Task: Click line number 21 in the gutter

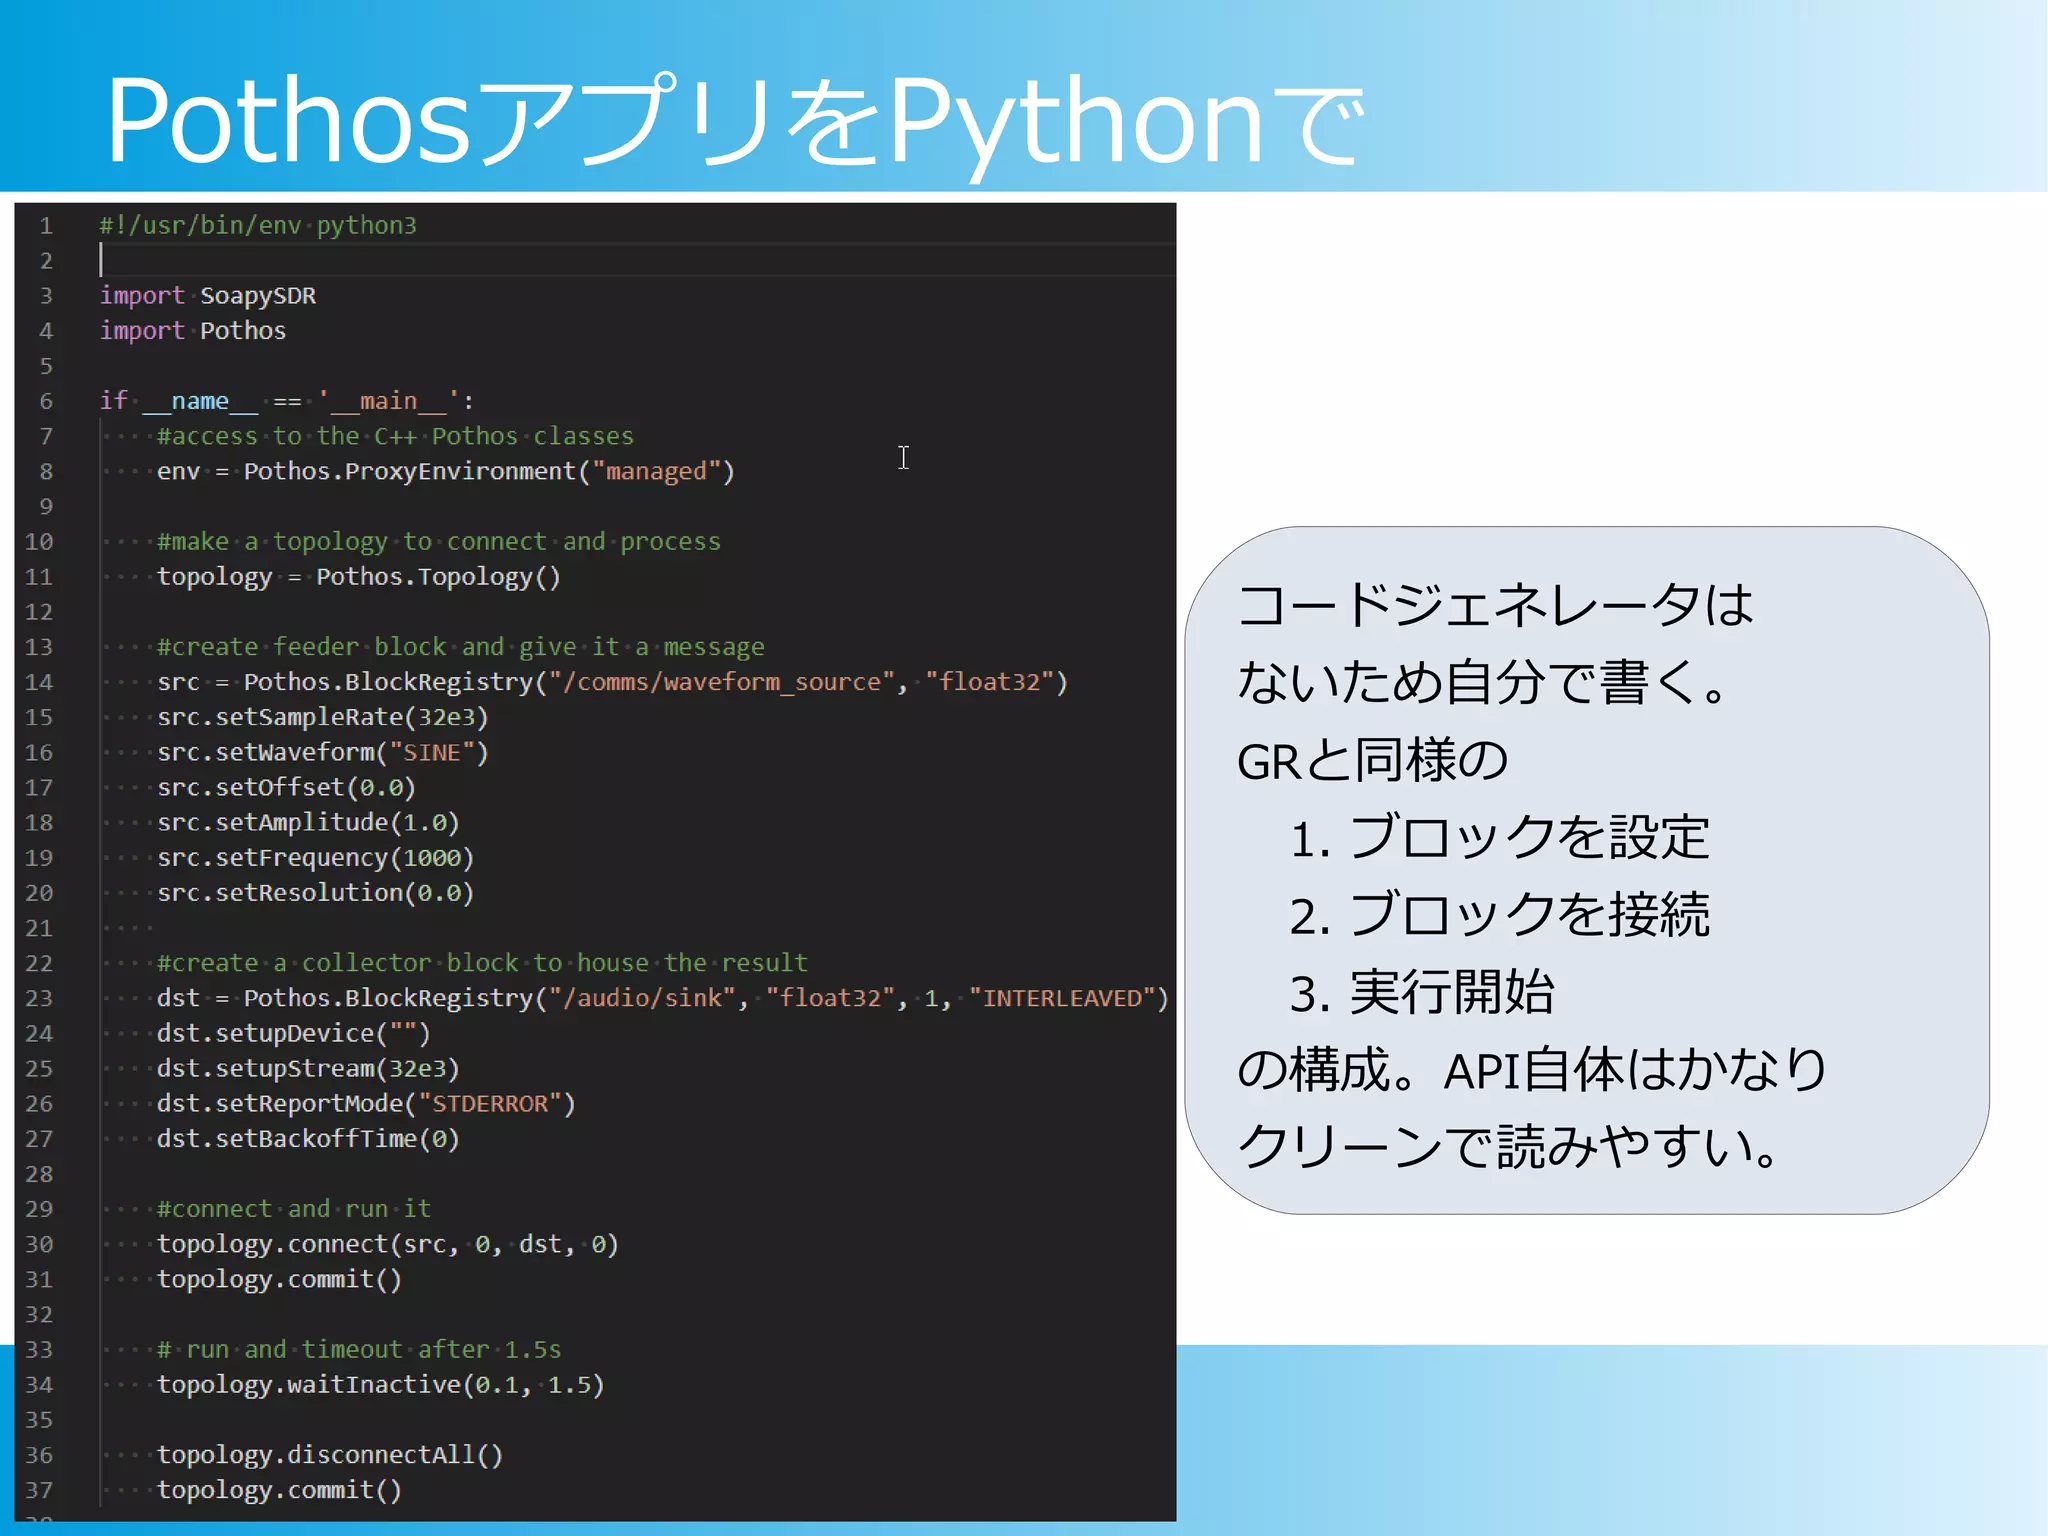Action: pos(39,929)
